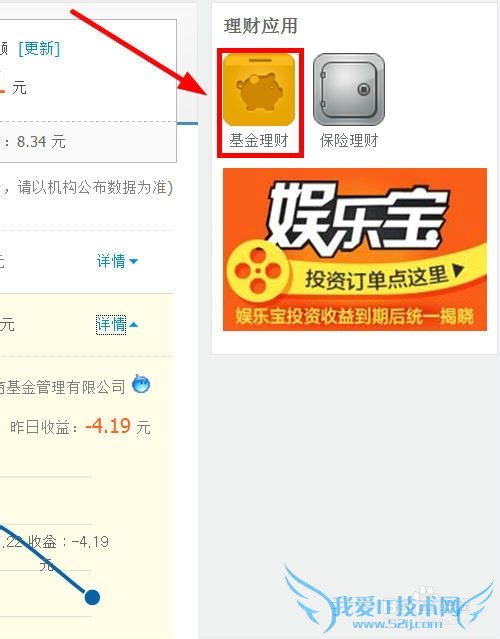Click the 理财应用 section heading
The width and height of the screenshot is (500, 639).
tap(260, 26)
